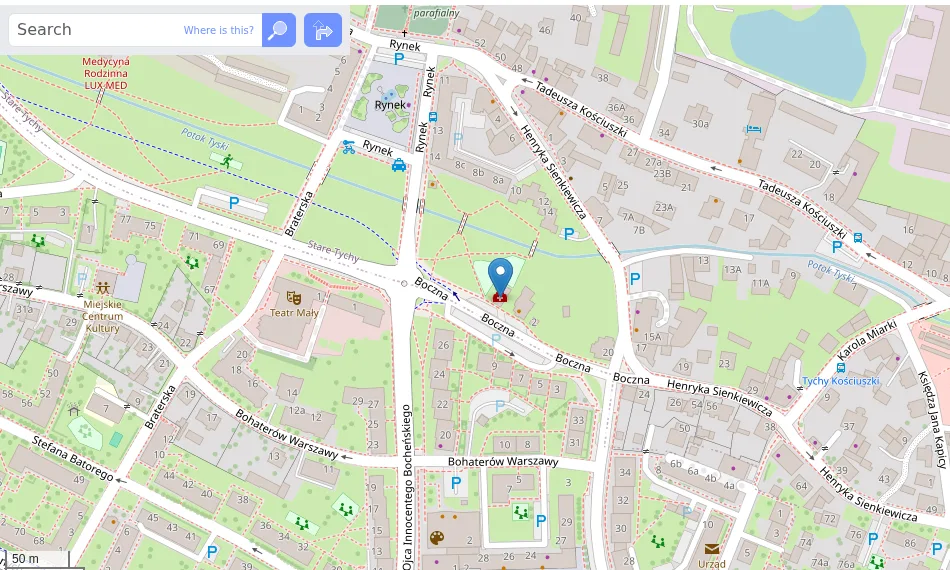Click the 'Tychy Kościuszki' stop label
The image size is (950, 570).
(840, 381)
